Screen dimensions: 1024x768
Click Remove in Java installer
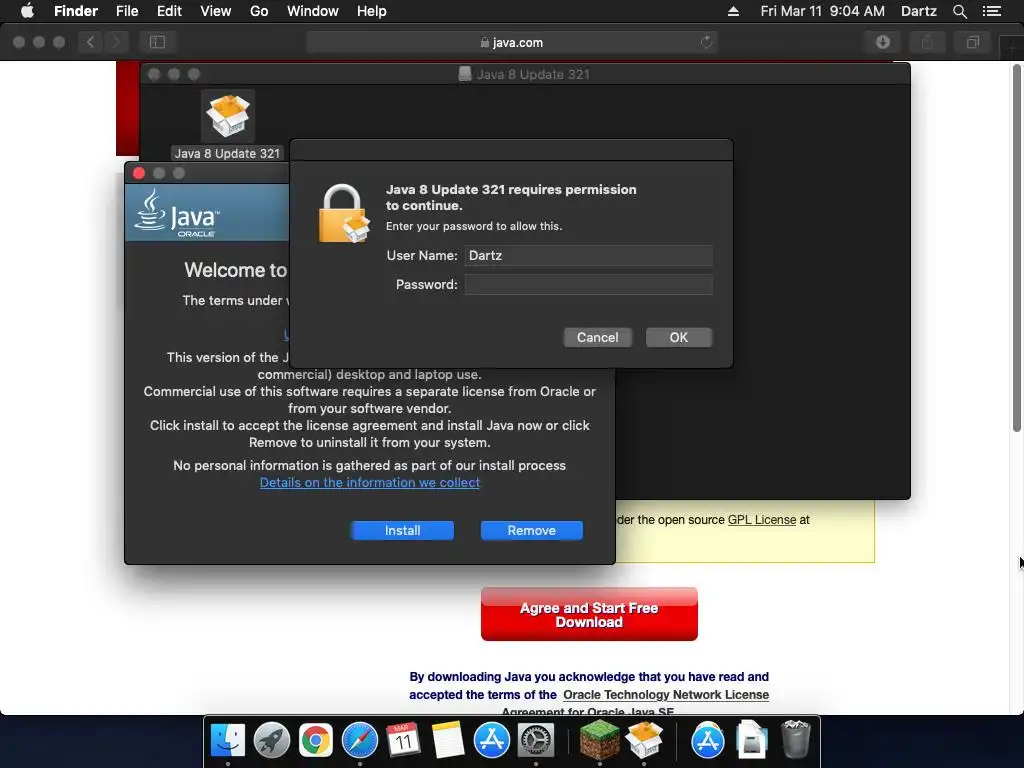[532, 530]
